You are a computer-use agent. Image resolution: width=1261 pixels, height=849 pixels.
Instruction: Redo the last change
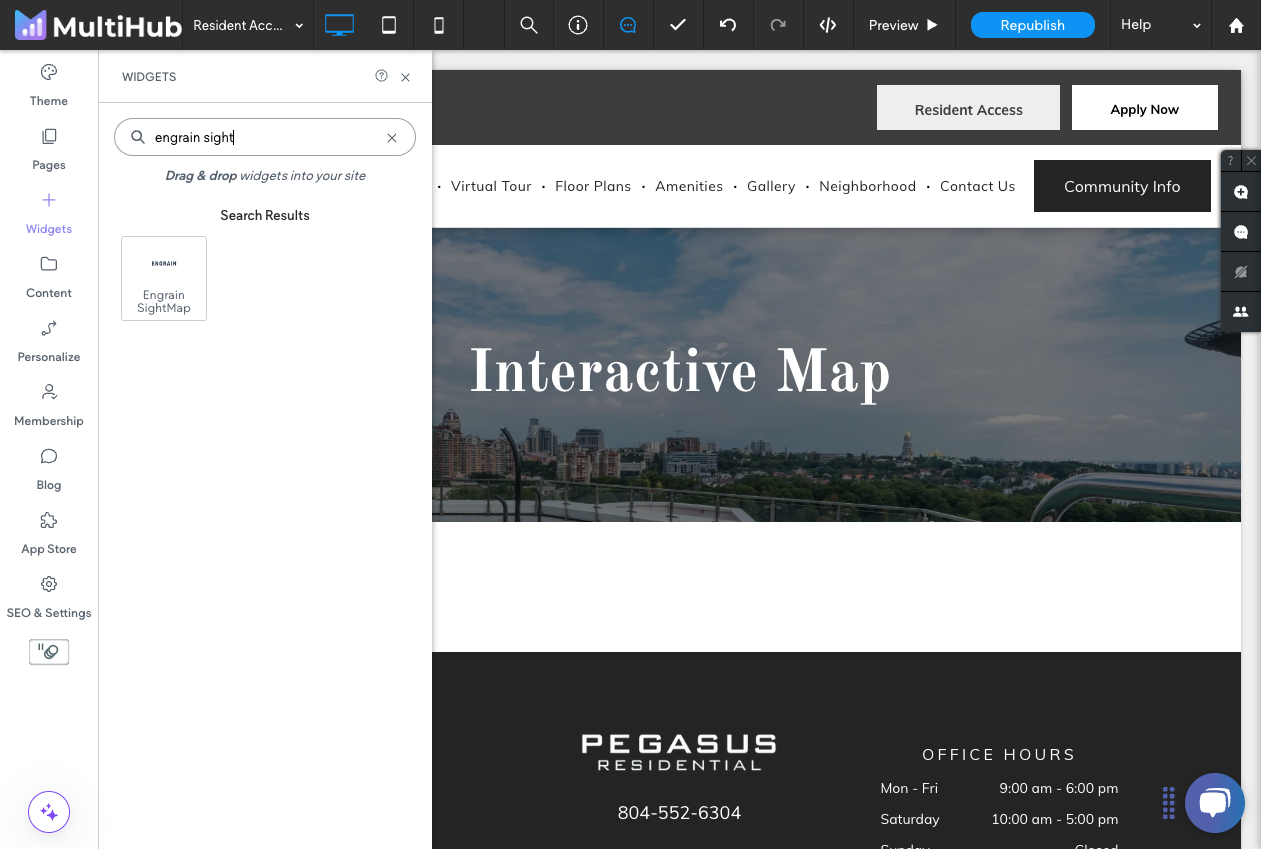point(778,25)
